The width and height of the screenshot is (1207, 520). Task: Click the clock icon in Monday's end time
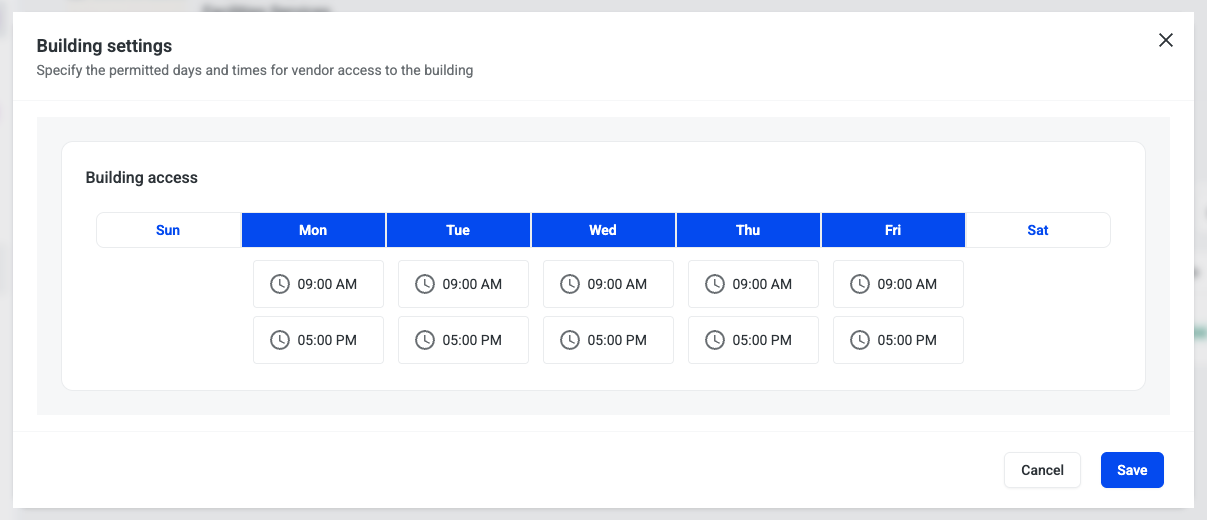click(280, 340)
